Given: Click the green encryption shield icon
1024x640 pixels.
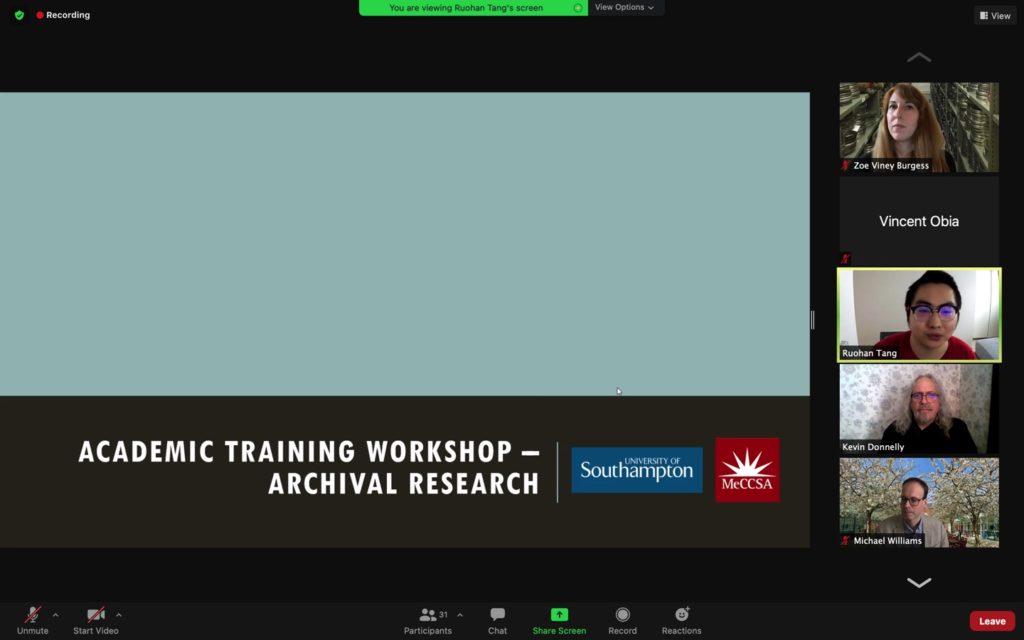Looking at the screenshot, I should click(19, 15).
